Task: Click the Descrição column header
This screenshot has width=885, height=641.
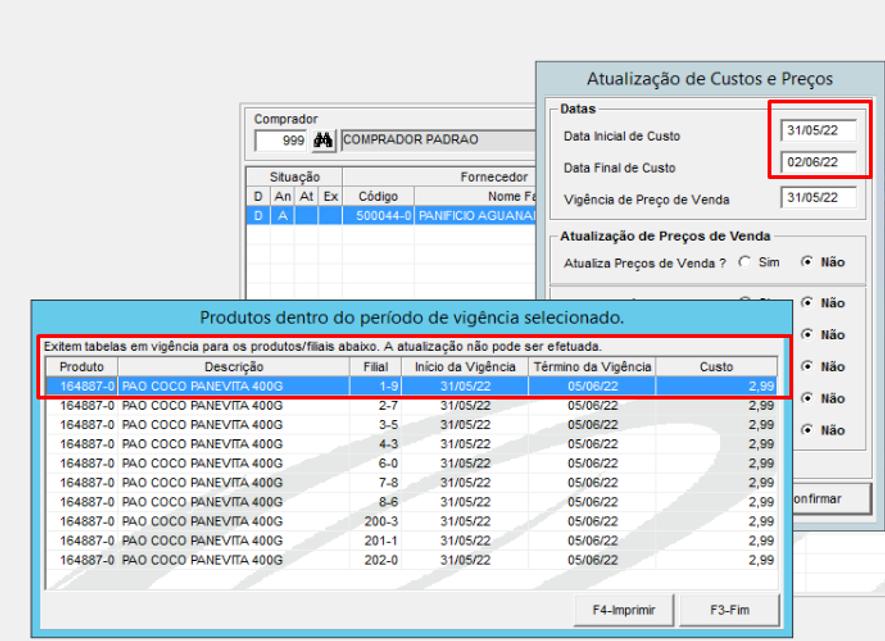Action: (x=234, y=367)
